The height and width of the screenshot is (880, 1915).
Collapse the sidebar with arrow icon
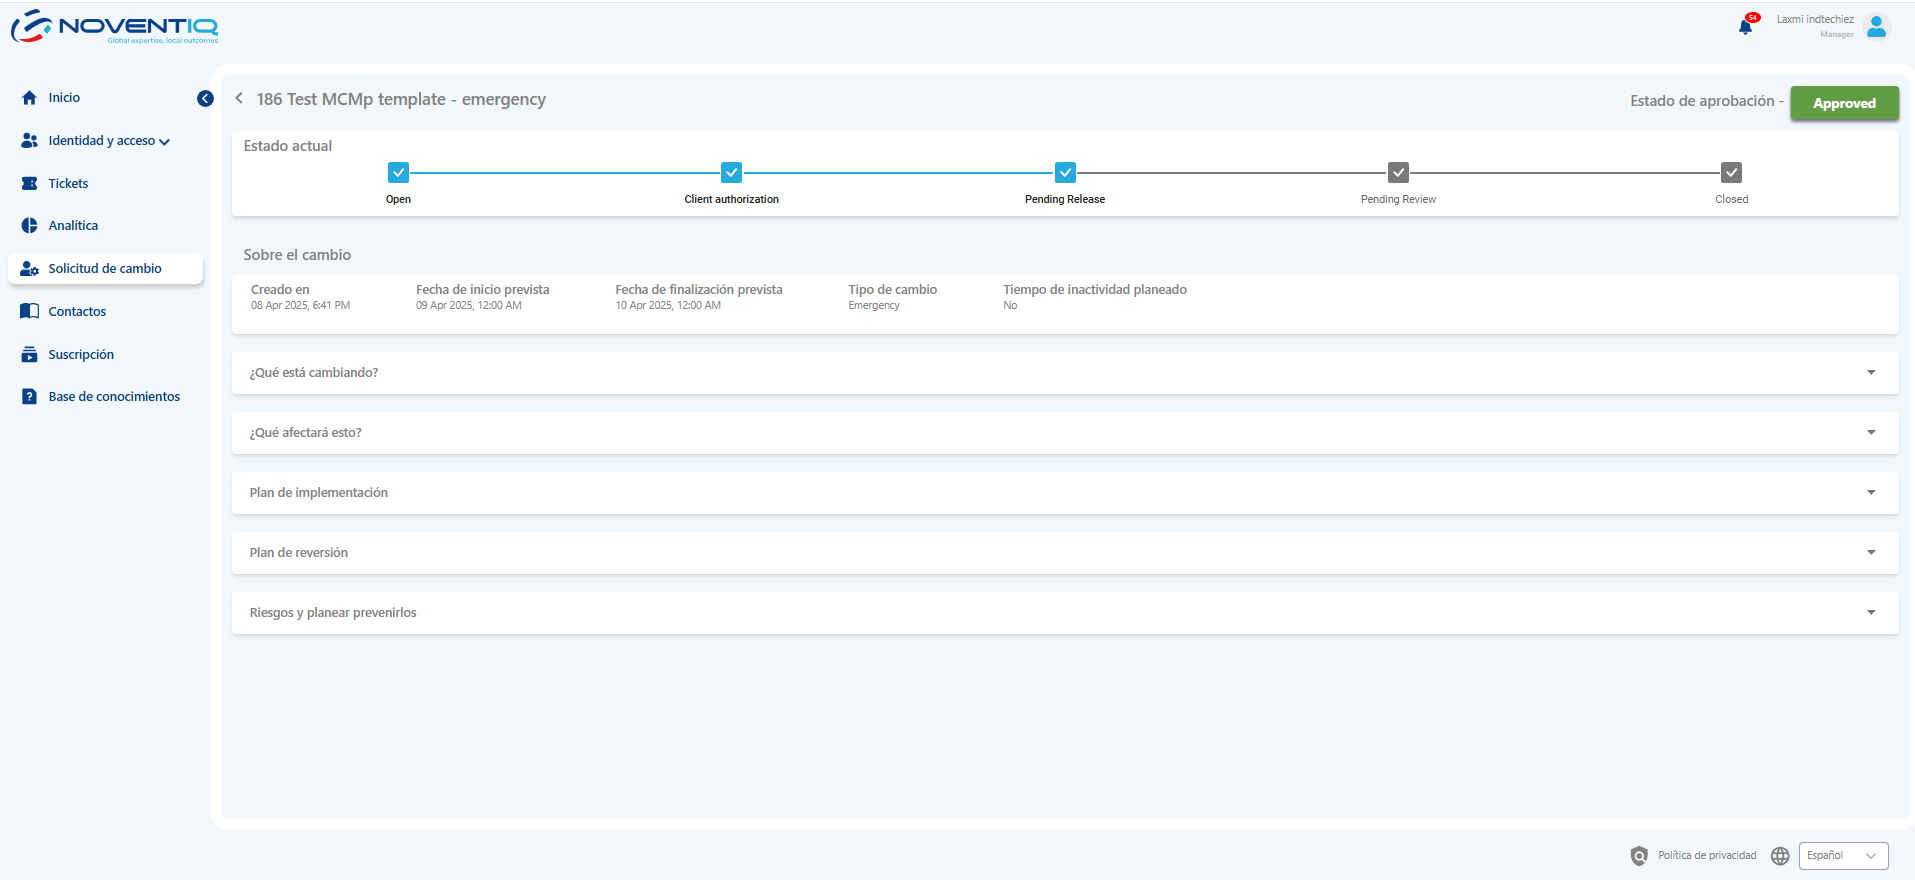coord(205,98)
